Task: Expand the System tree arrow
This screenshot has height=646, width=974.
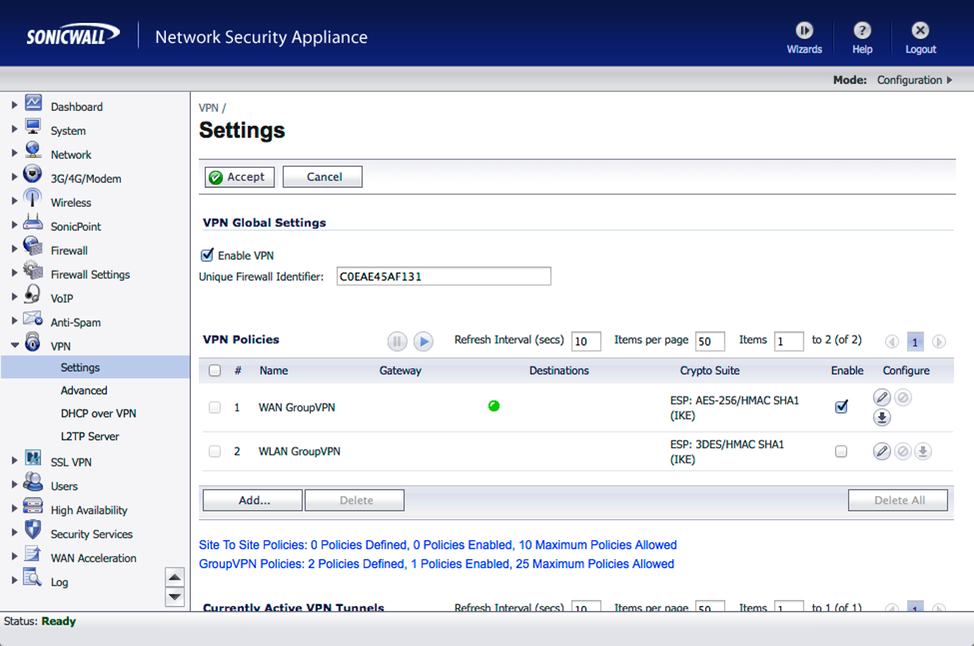Action: pos(14,129)
